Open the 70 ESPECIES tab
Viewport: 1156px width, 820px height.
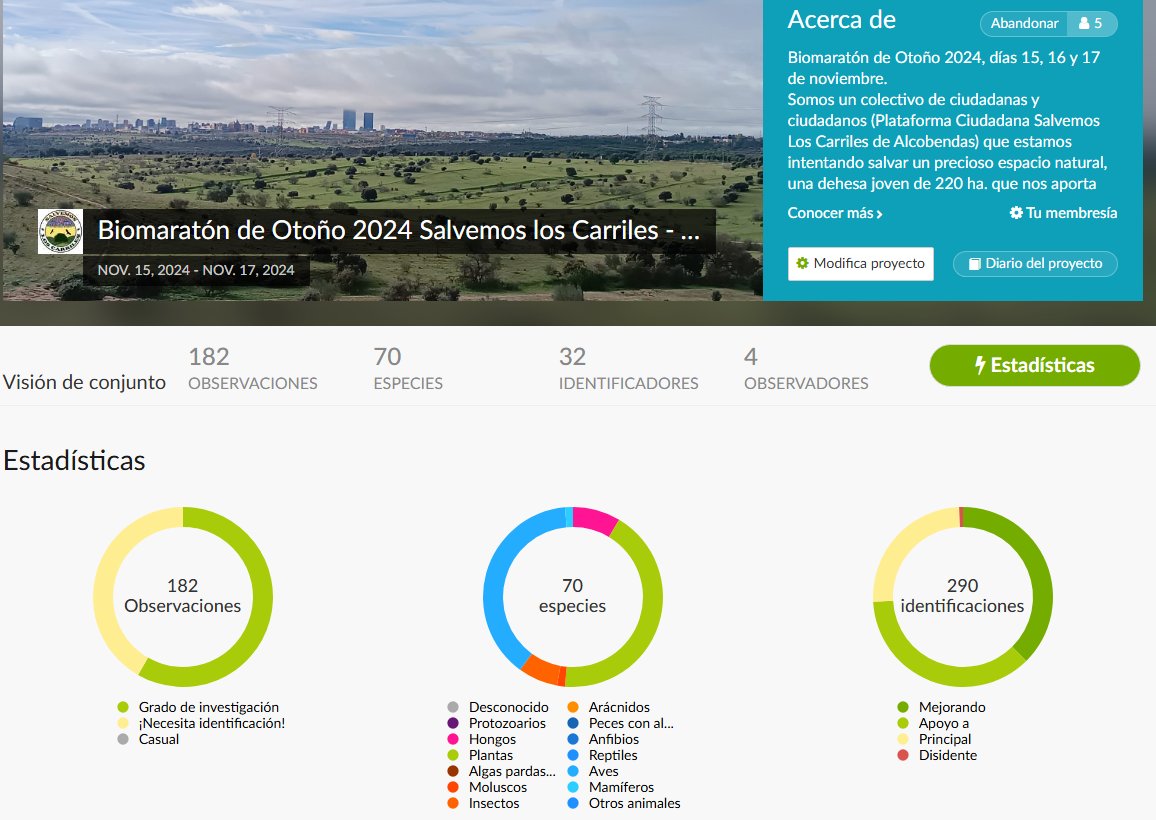(408, 367)
